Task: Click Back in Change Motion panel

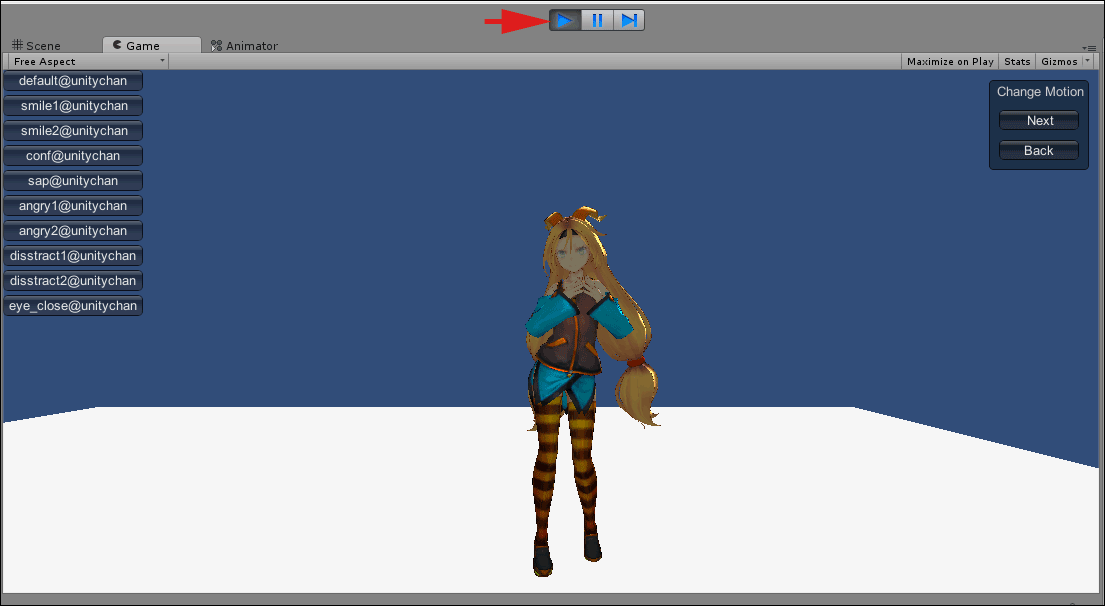Action: tap(1039, 151)
